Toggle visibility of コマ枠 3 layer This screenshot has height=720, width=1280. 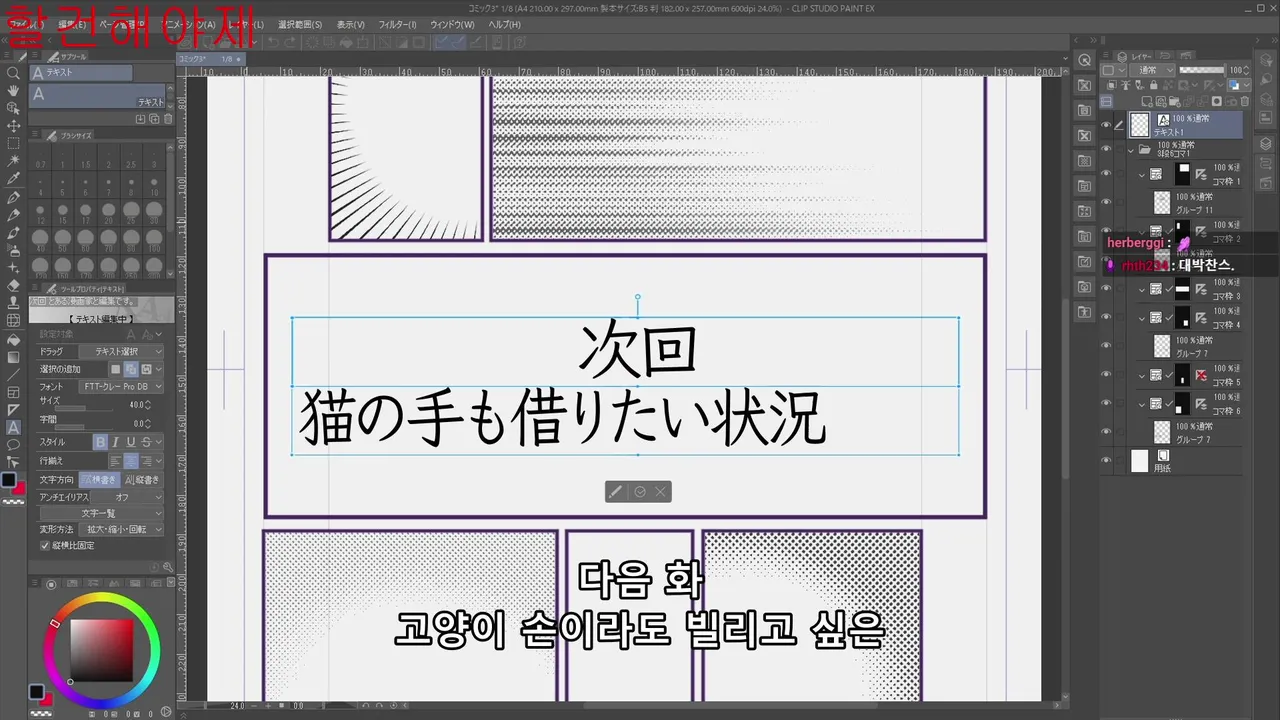1106,289
